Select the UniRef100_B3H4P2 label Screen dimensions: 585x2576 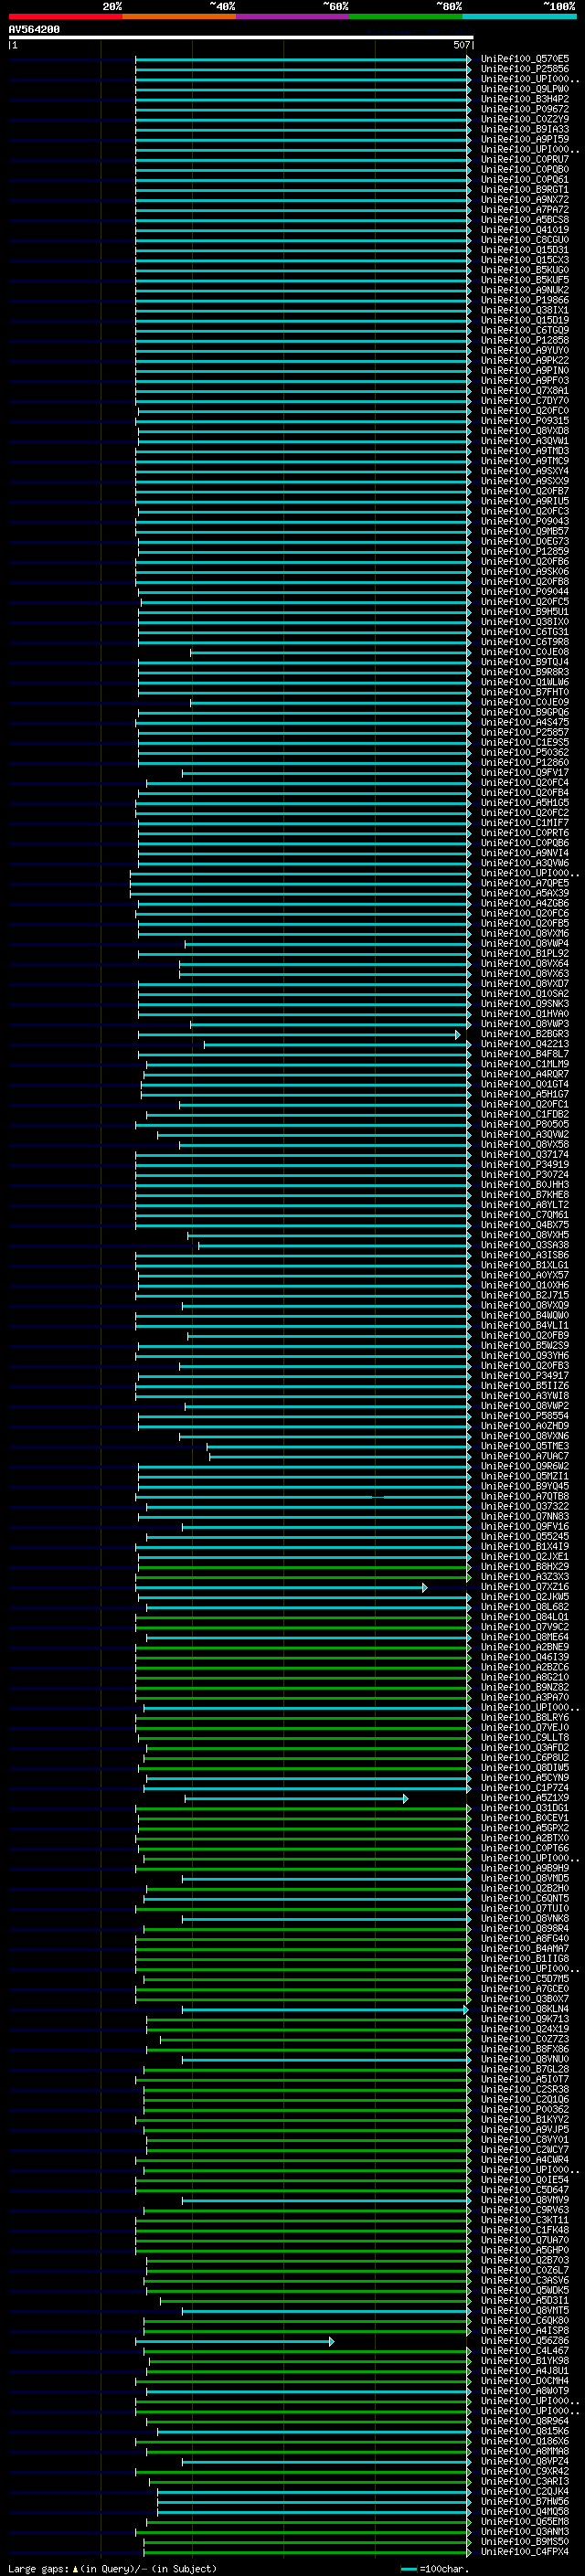click(x=525, y=99)
